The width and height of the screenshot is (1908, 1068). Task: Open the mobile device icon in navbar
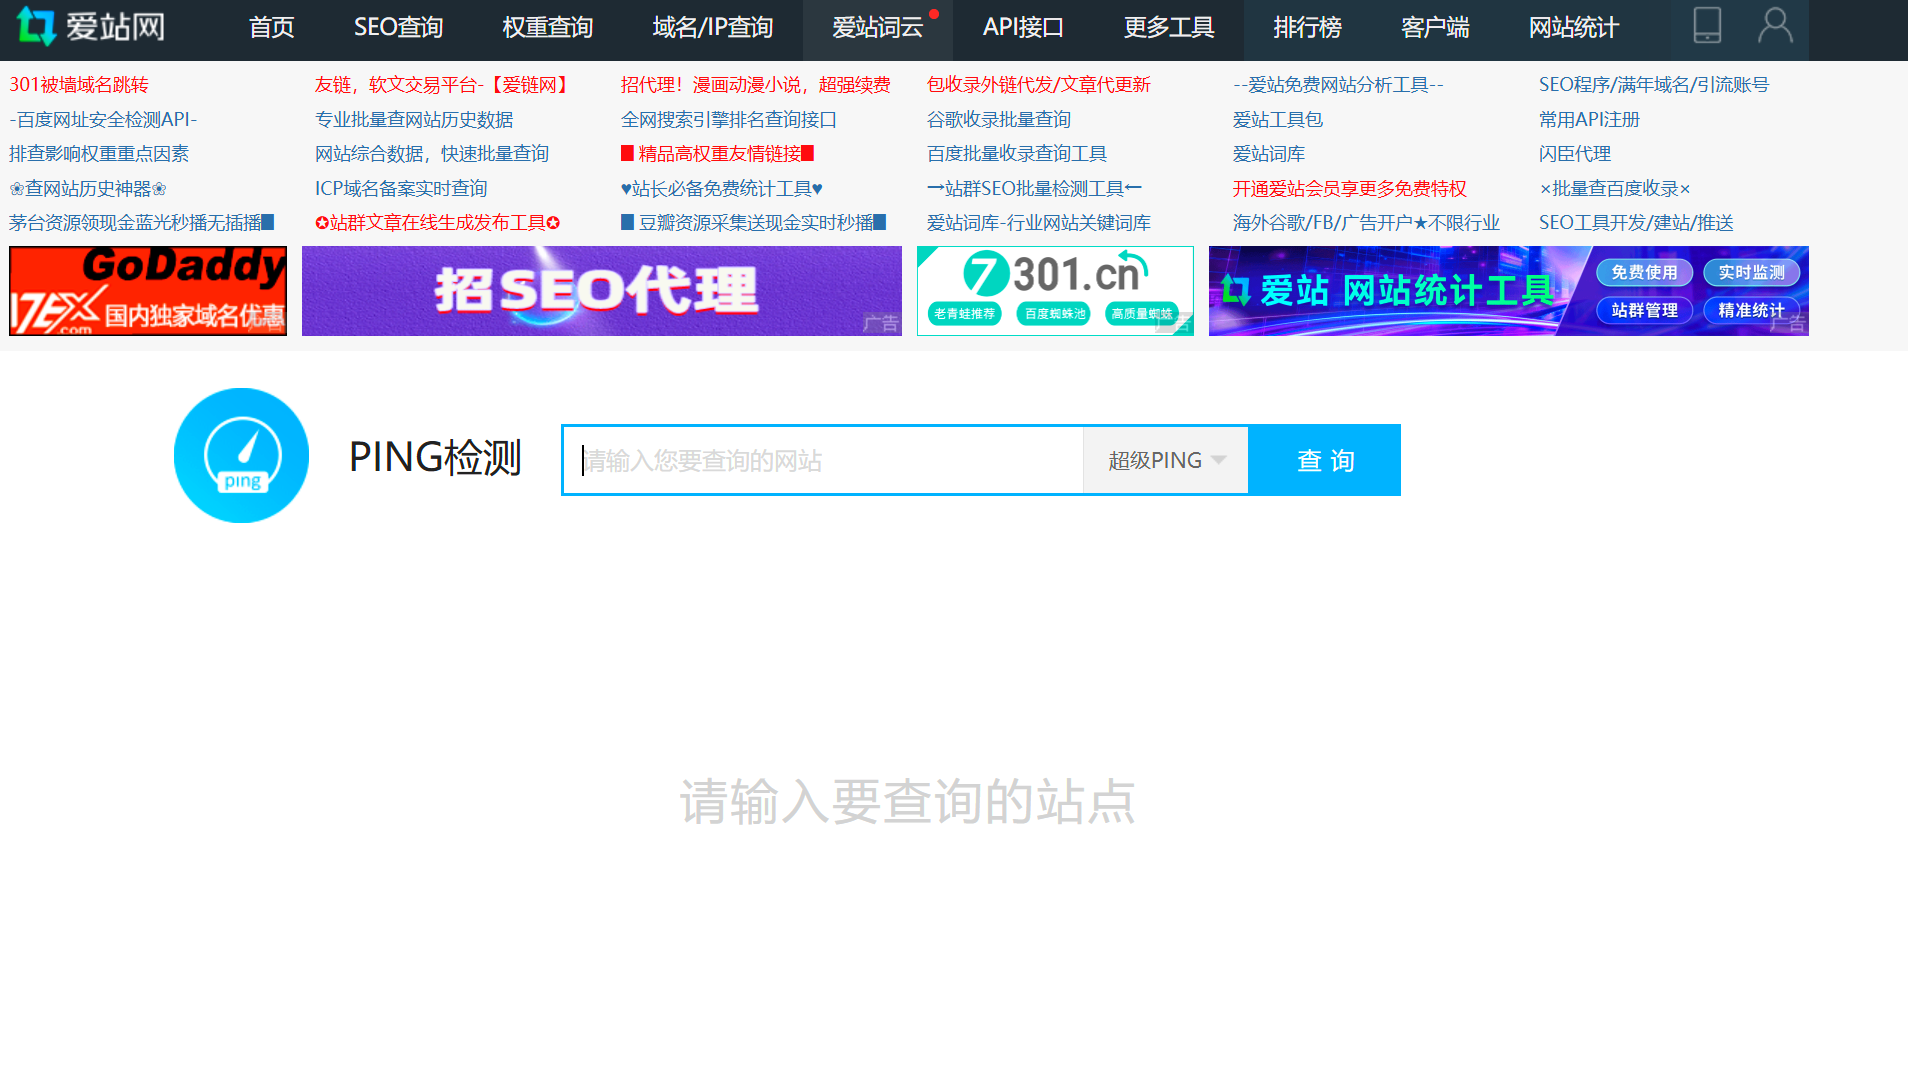pos(1707,26)
